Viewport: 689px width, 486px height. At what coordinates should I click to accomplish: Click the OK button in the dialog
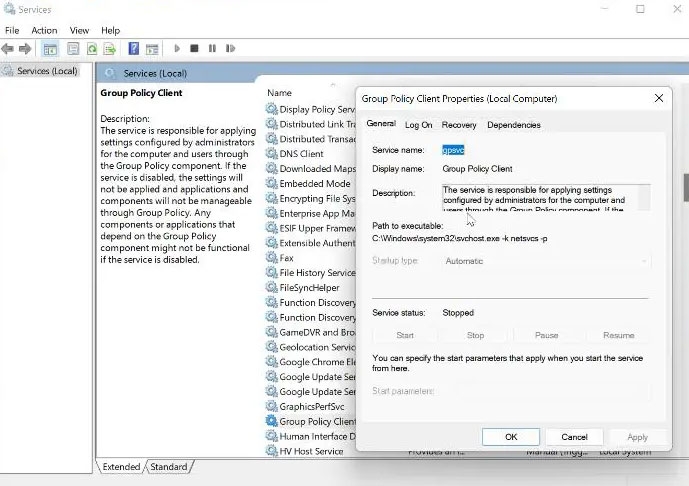tap(511, 437)
